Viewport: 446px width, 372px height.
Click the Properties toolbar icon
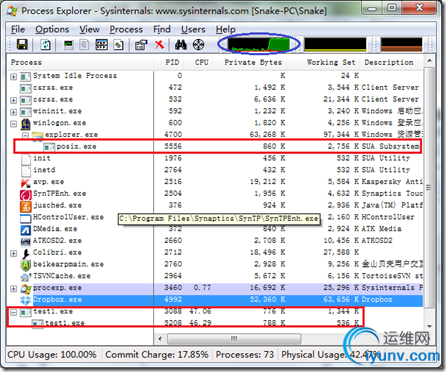tap(141, 44)
